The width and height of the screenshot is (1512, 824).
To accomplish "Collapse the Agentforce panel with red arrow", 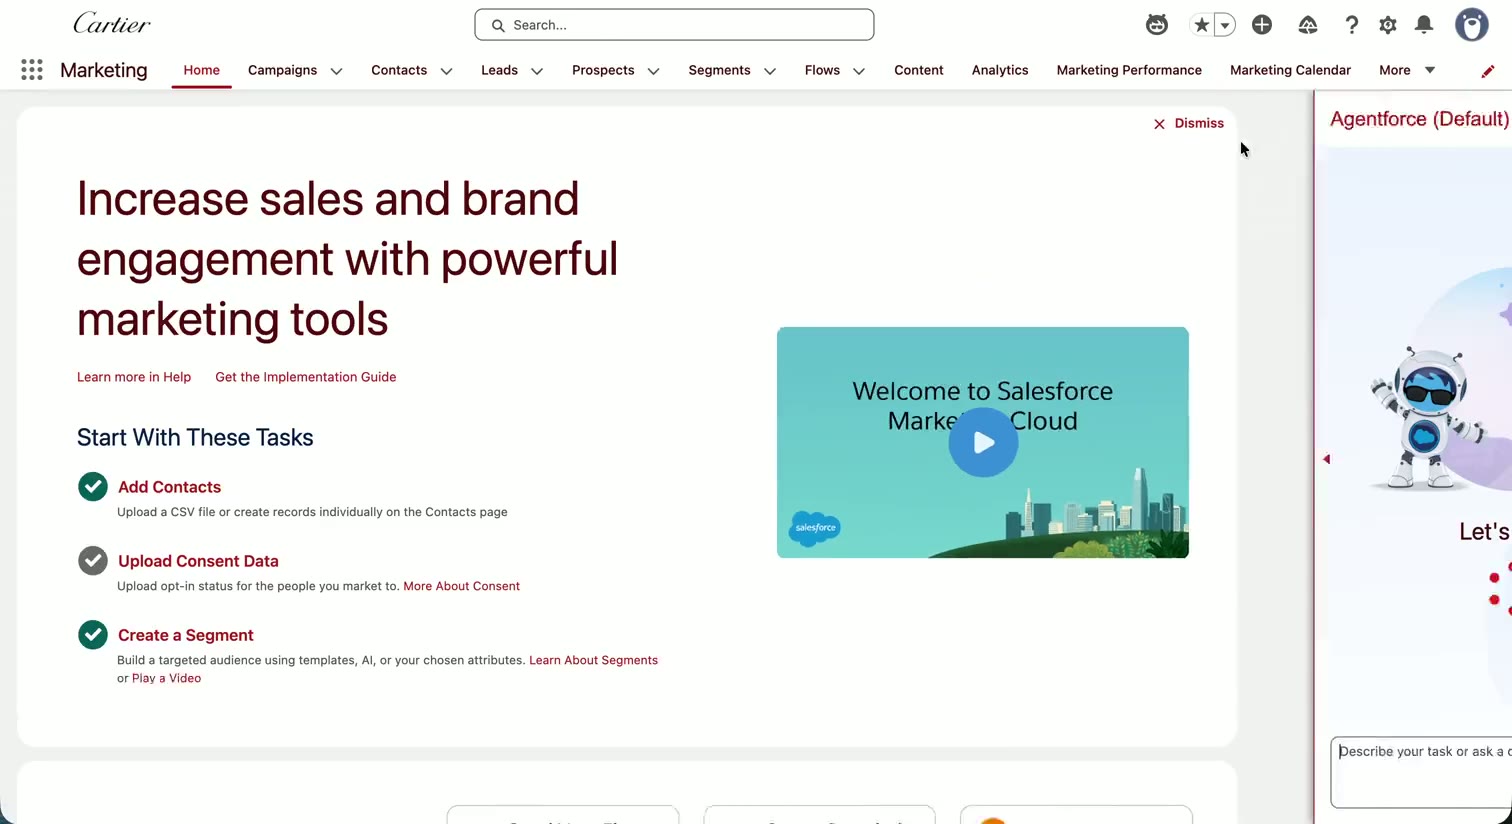I will (x=1327, y=459).
